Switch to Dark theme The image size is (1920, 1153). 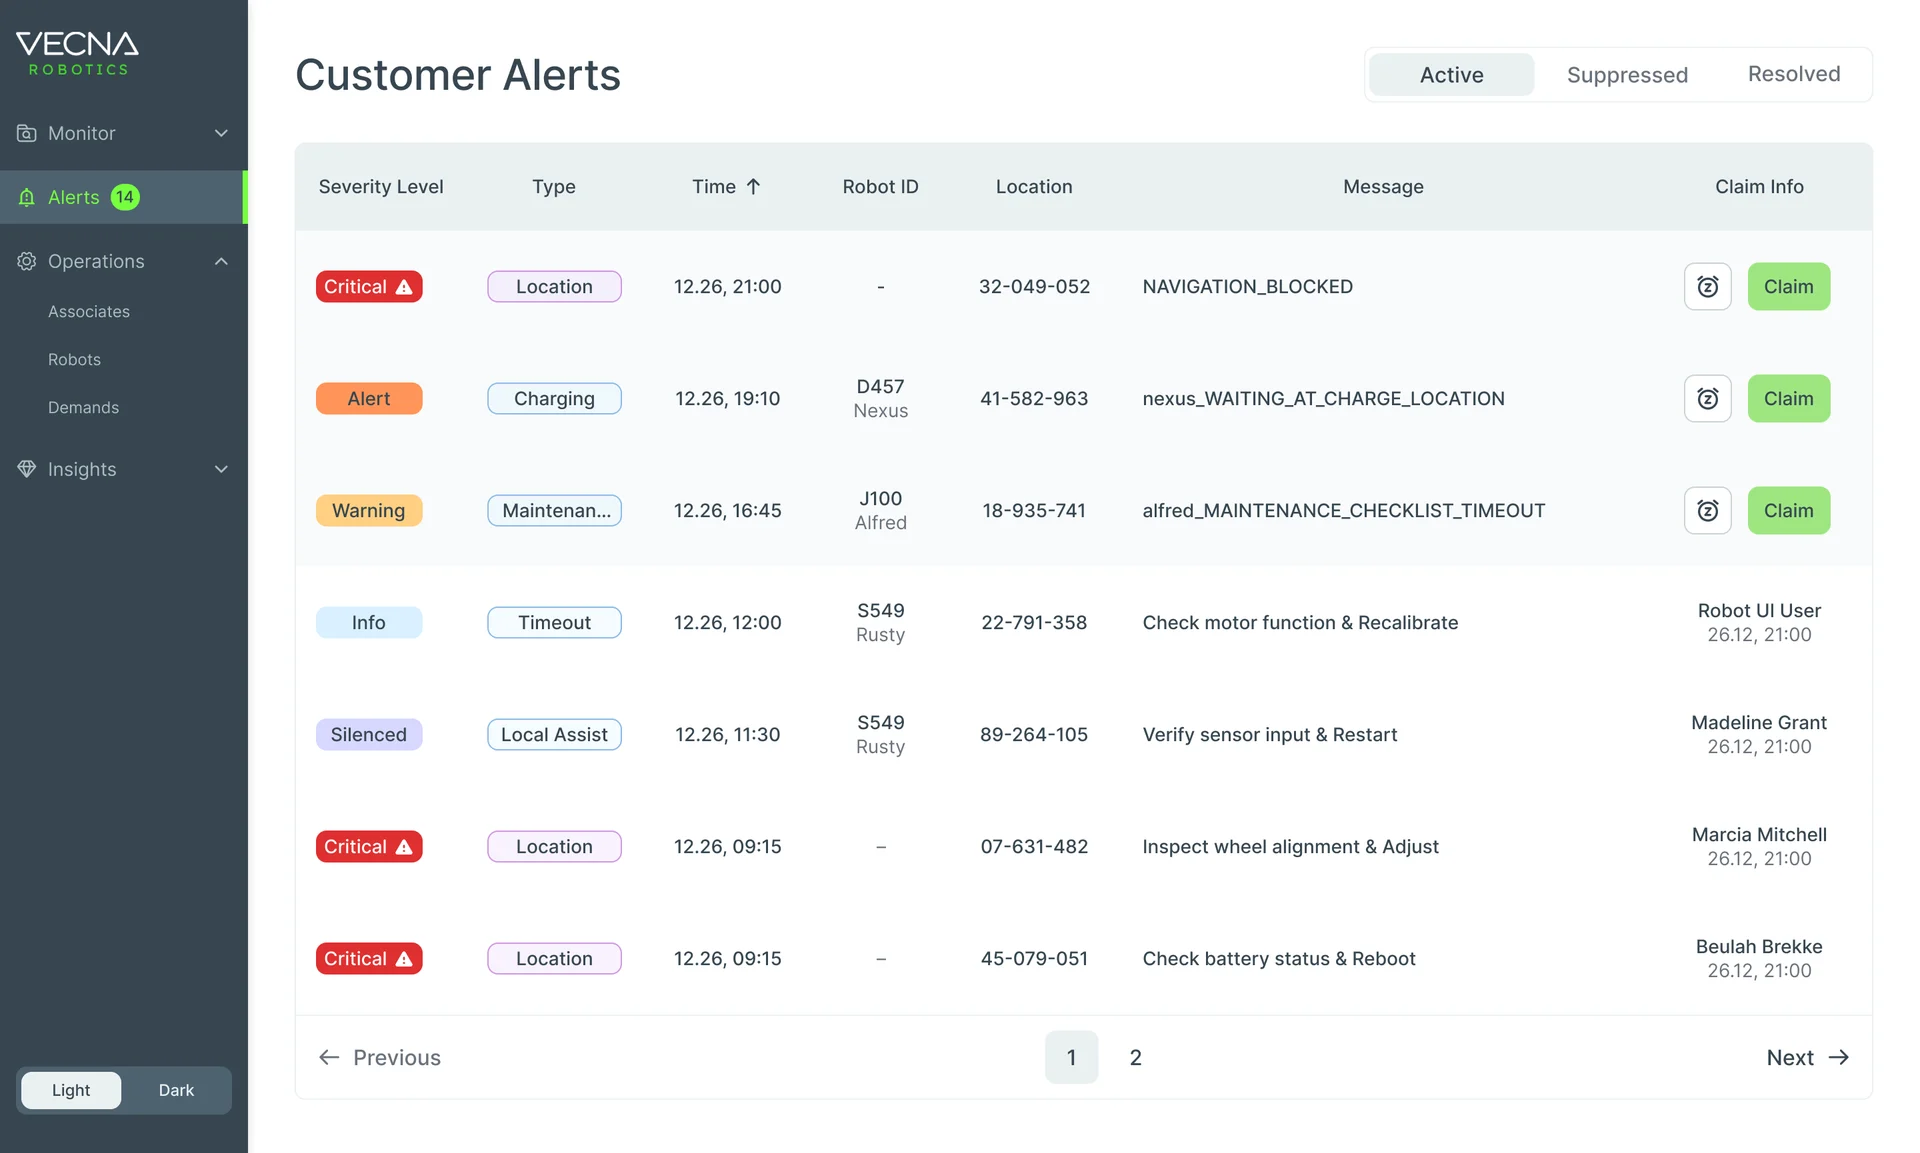[x=176, y=1090]
